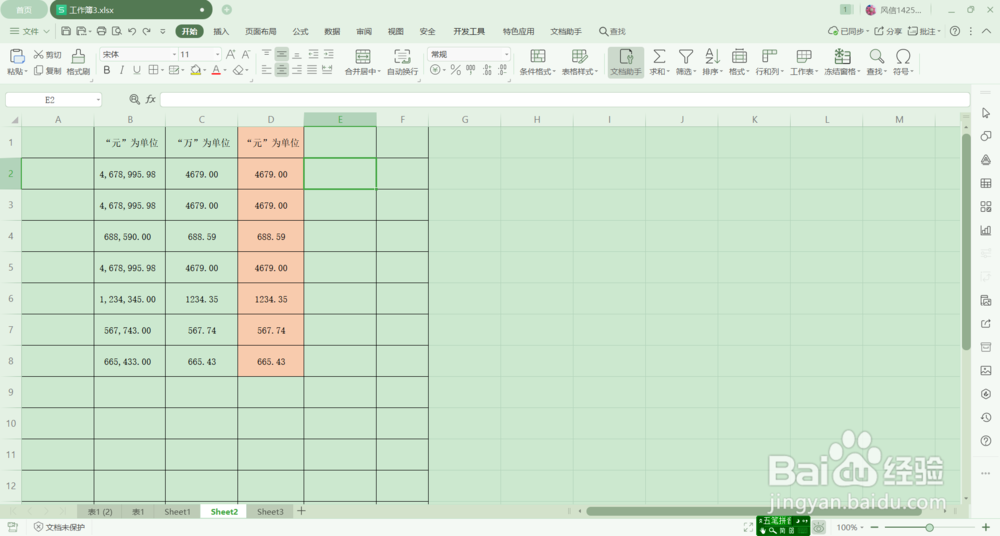Click the Merge and Center (合并居中) icon
The height and width of the screenshot is (536, 1000).
(x=362, y=56)
